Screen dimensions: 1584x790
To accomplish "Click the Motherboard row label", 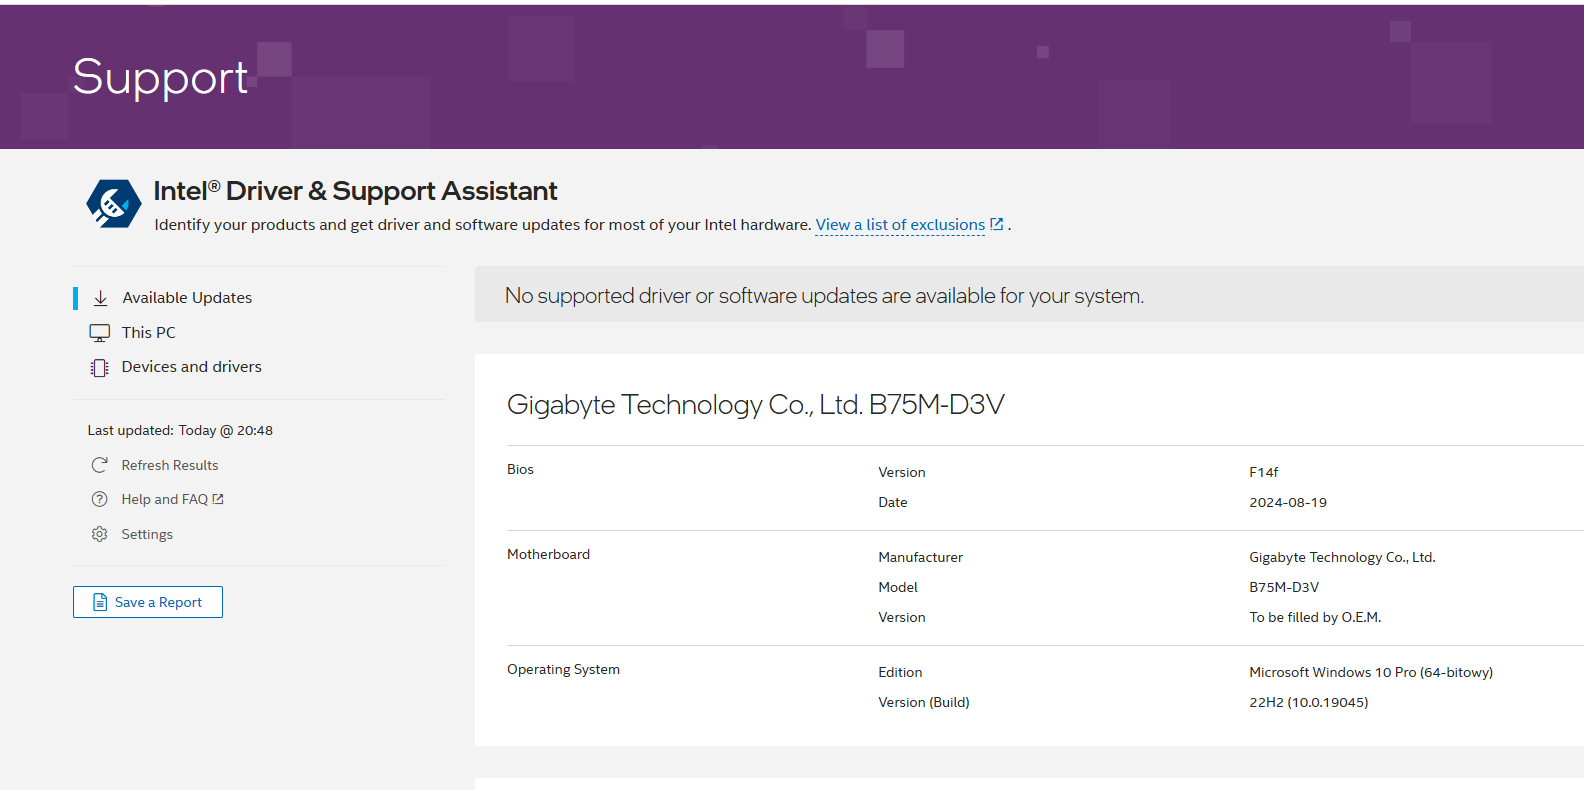I will pyautogui.click(x=548, y=554).
